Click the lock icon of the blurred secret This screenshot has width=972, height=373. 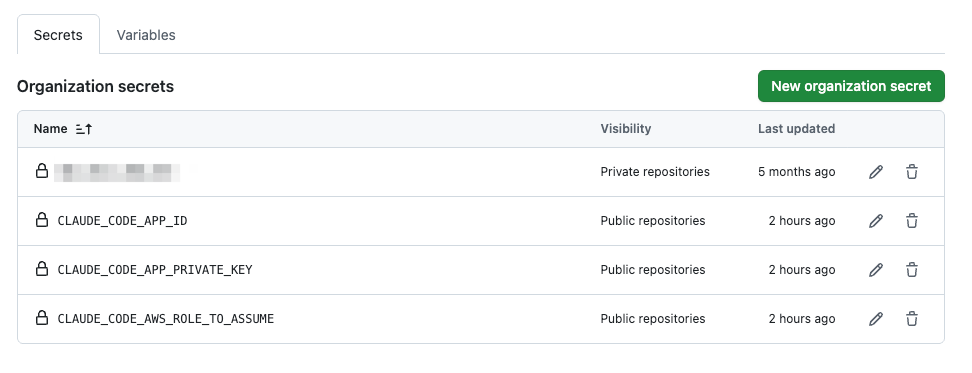click(x=42, y=171)
